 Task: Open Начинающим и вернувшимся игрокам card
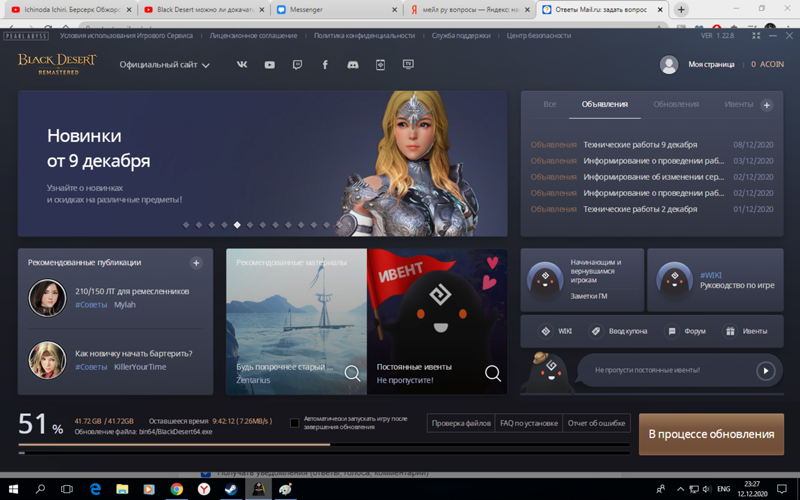pyautogui.click(x=582, y=280)
